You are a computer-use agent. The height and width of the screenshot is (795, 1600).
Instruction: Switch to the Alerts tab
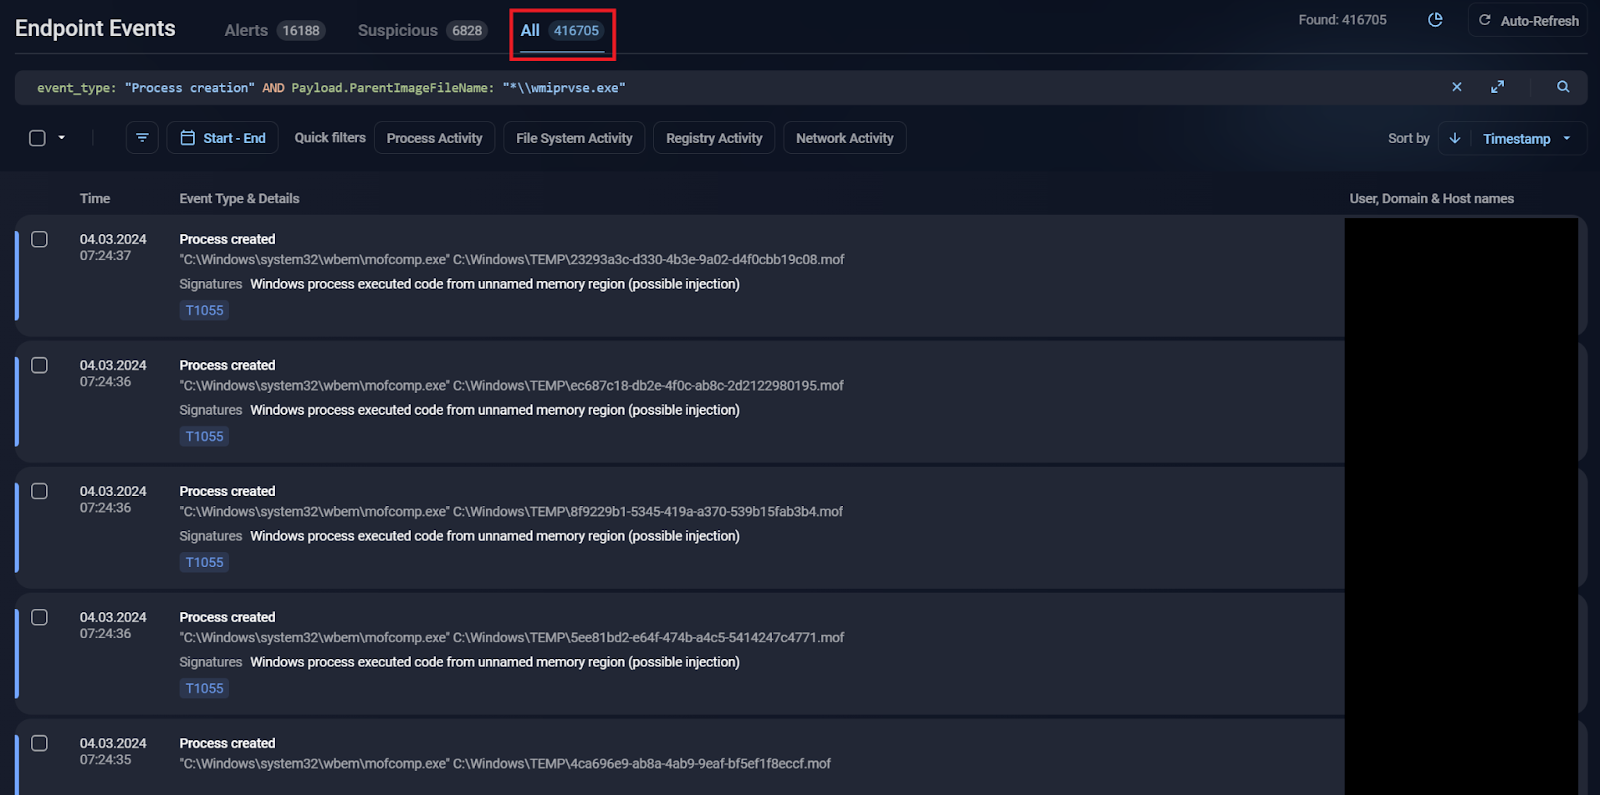(274, 30)
